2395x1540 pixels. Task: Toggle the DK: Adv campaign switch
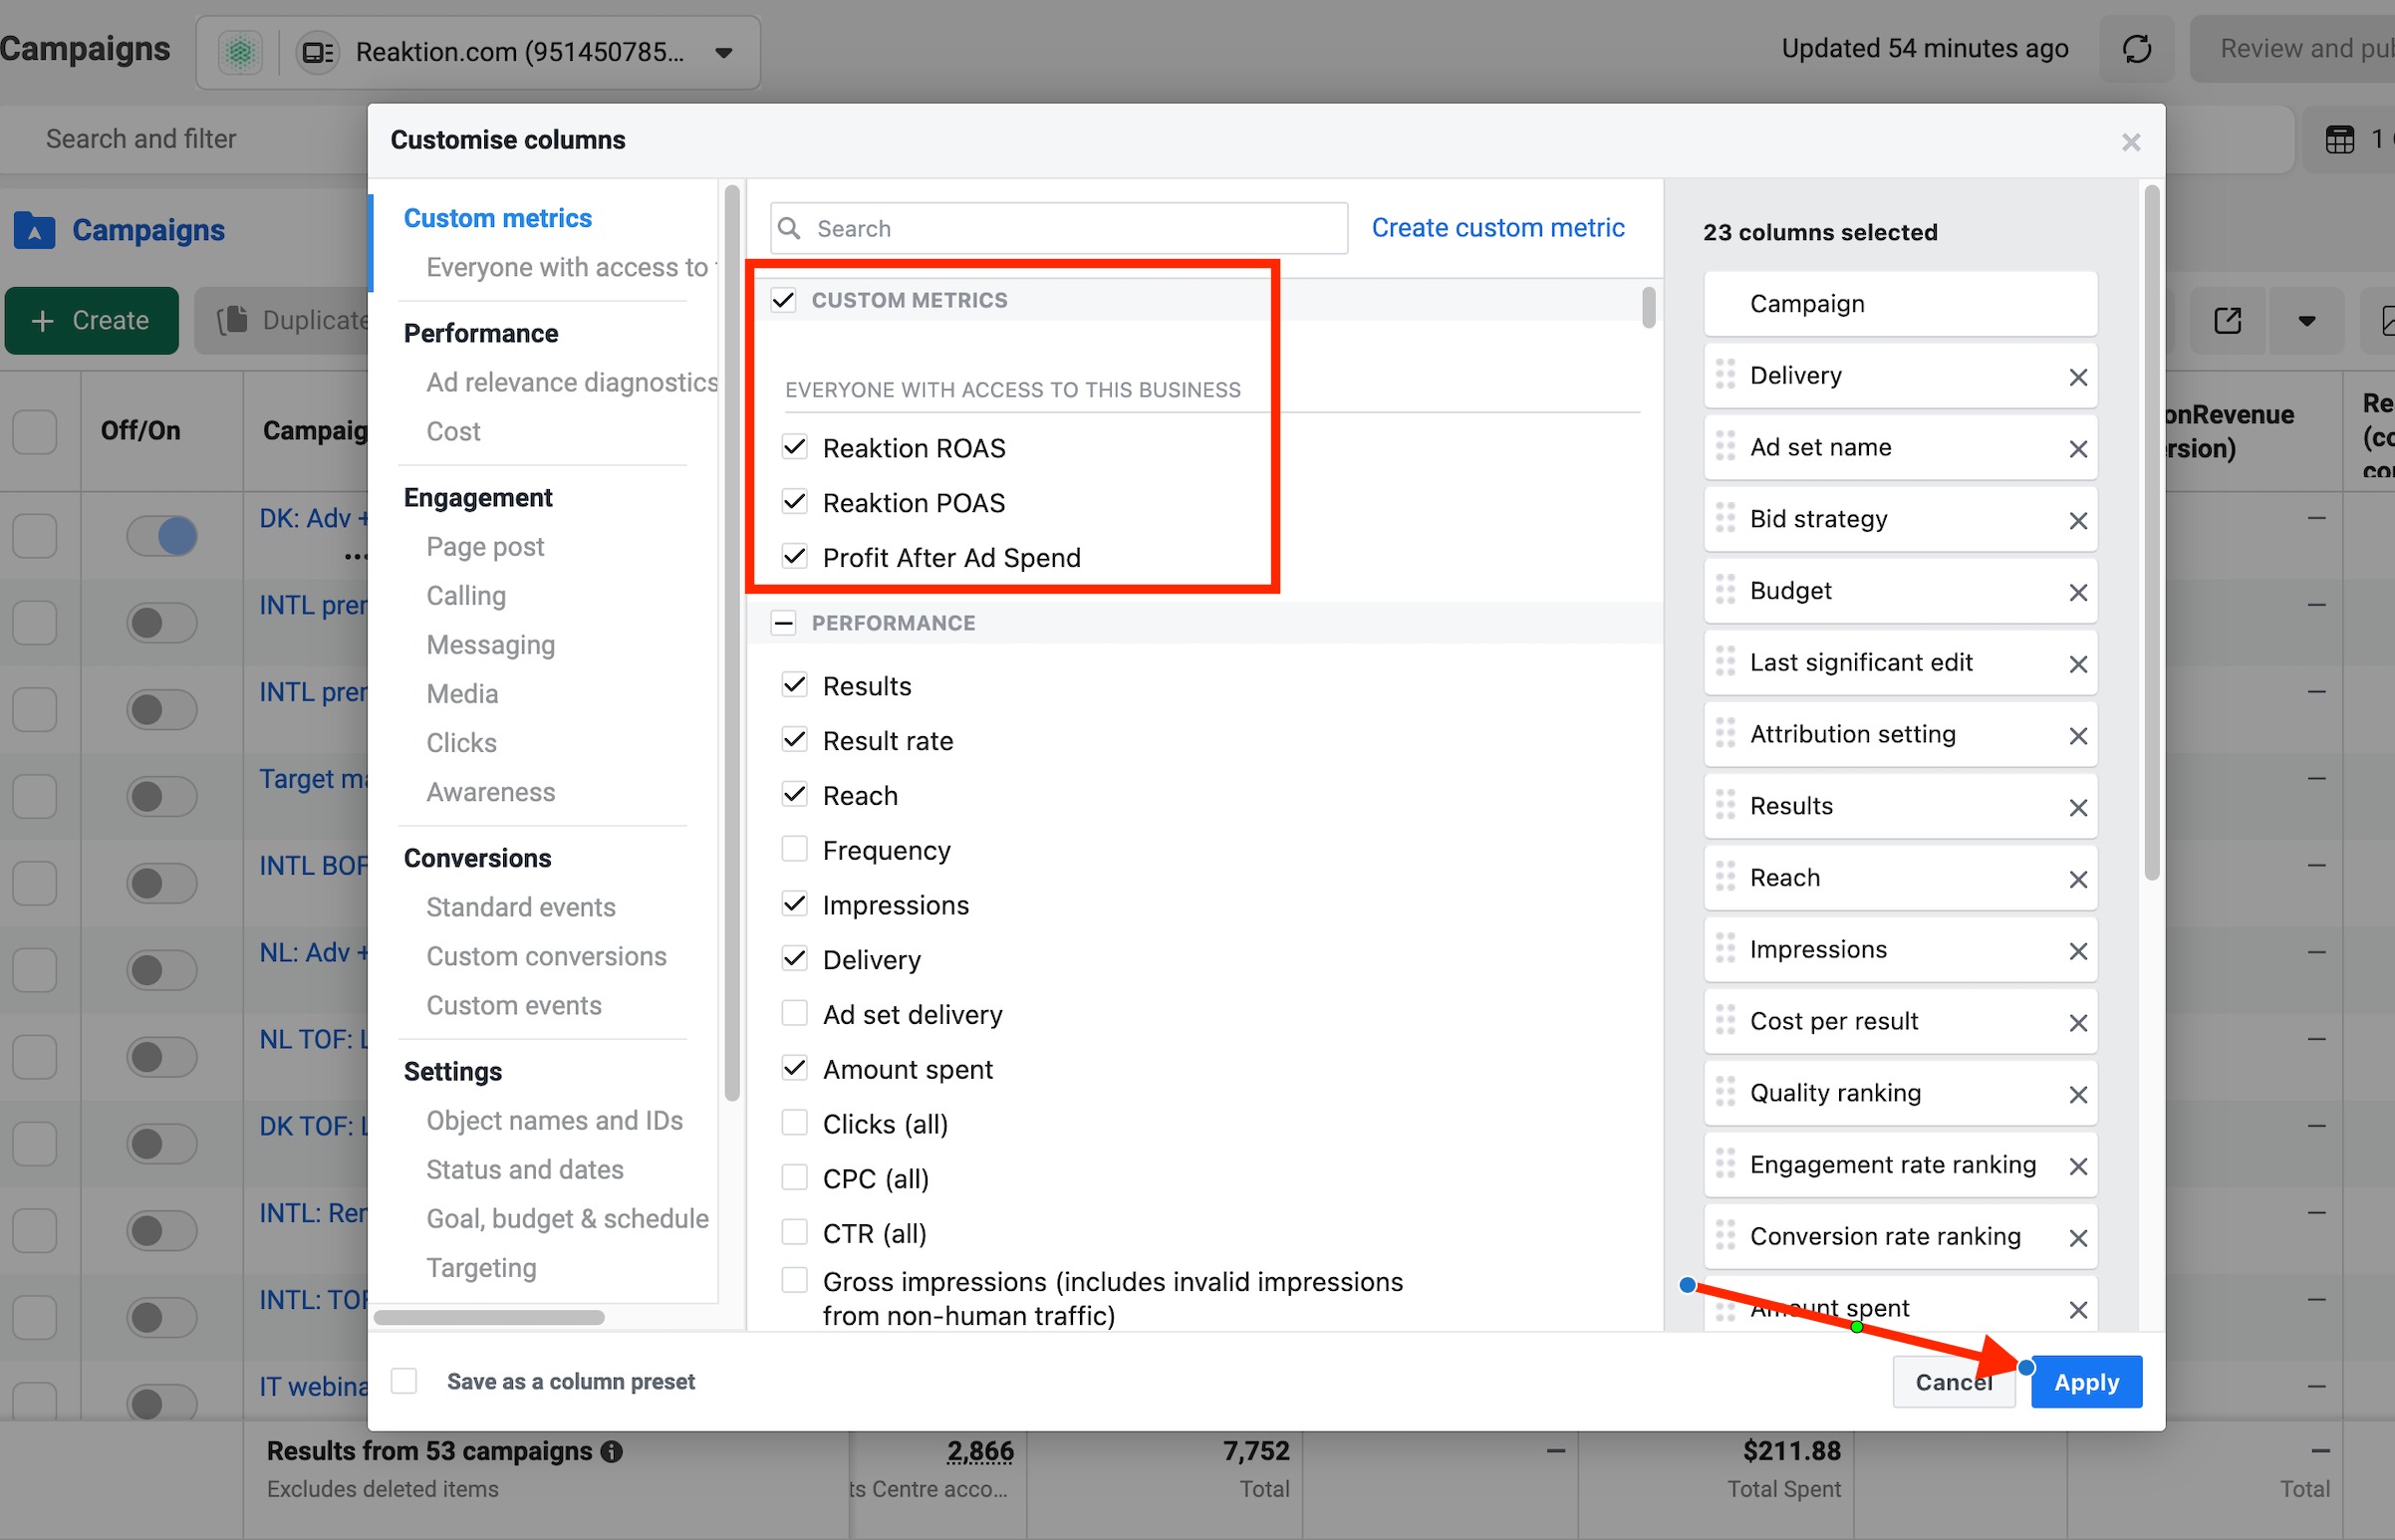click(162, 535)
